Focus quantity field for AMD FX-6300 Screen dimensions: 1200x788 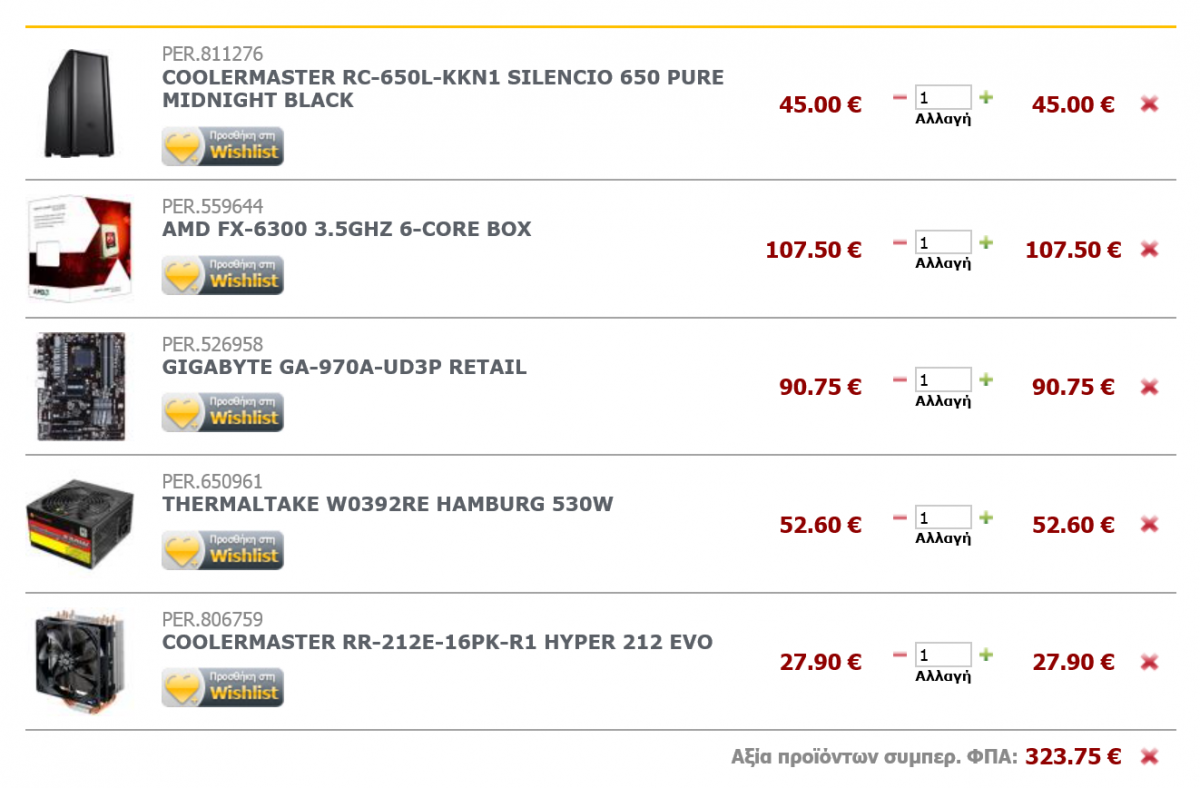[943, 242]
